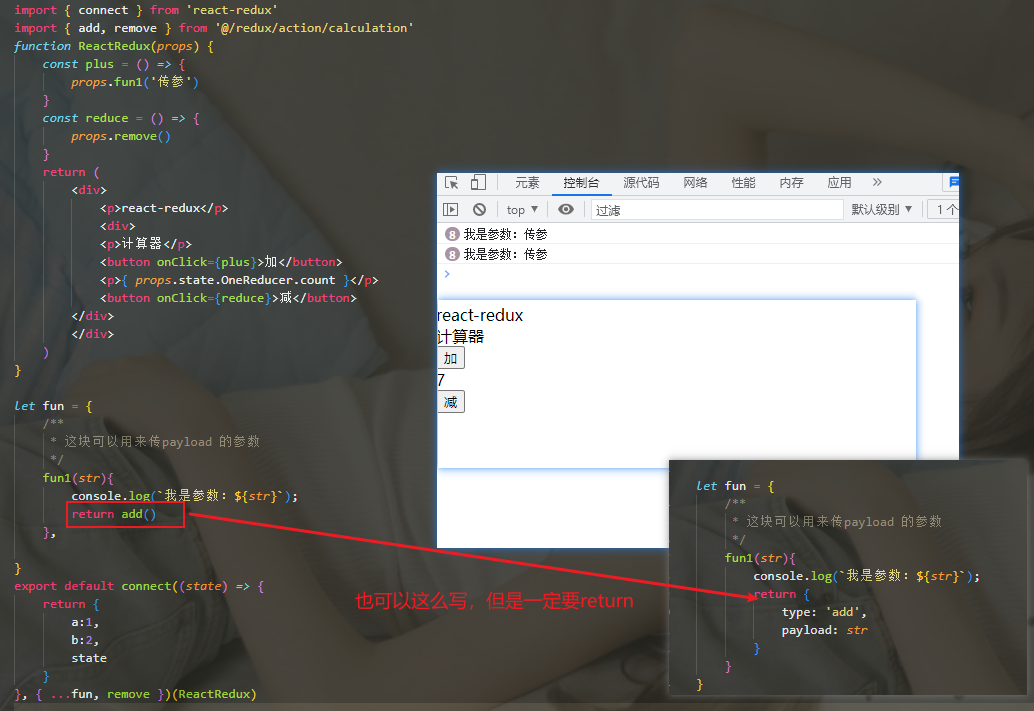Click the issues count button
1034x711 pixels.
tap(944, 210)
